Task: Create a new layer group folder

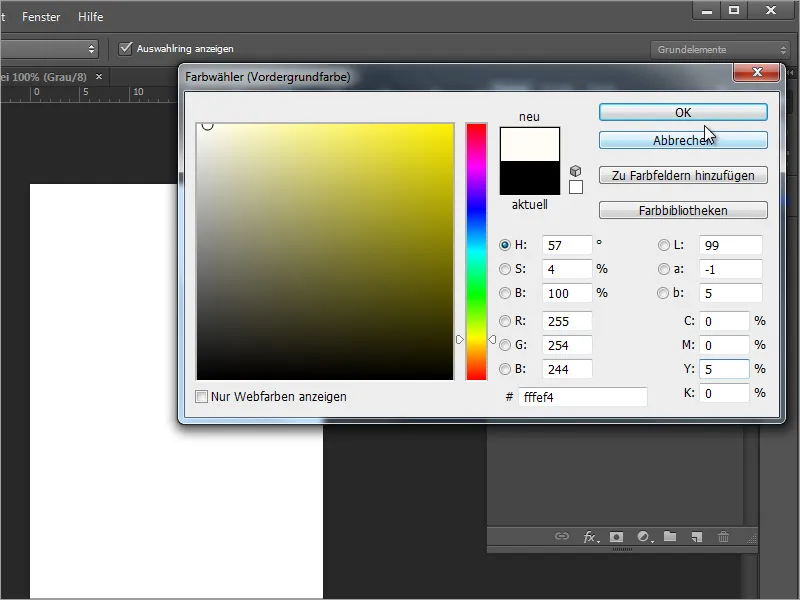Action: (672, 537)
